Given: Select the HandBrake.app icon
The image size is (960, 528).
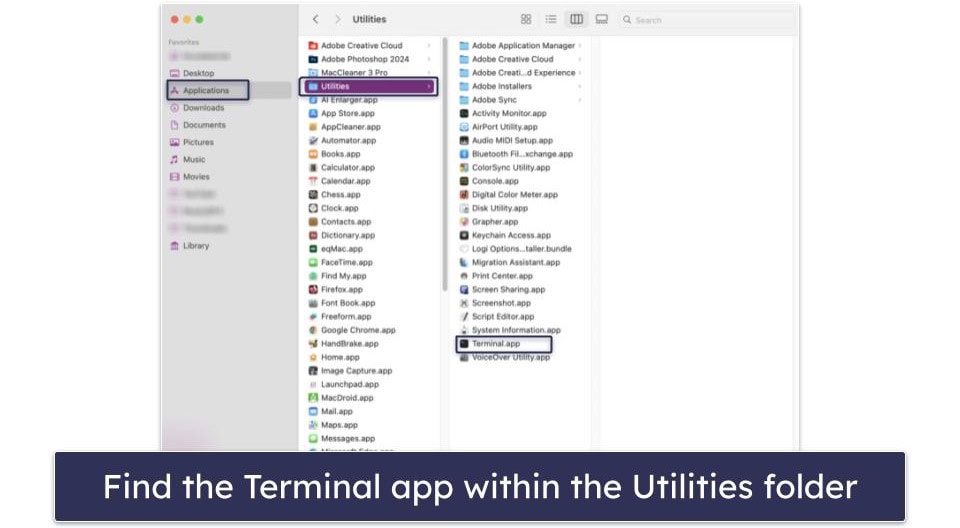Looking at the screenshot, I should [x=313, y=344].
